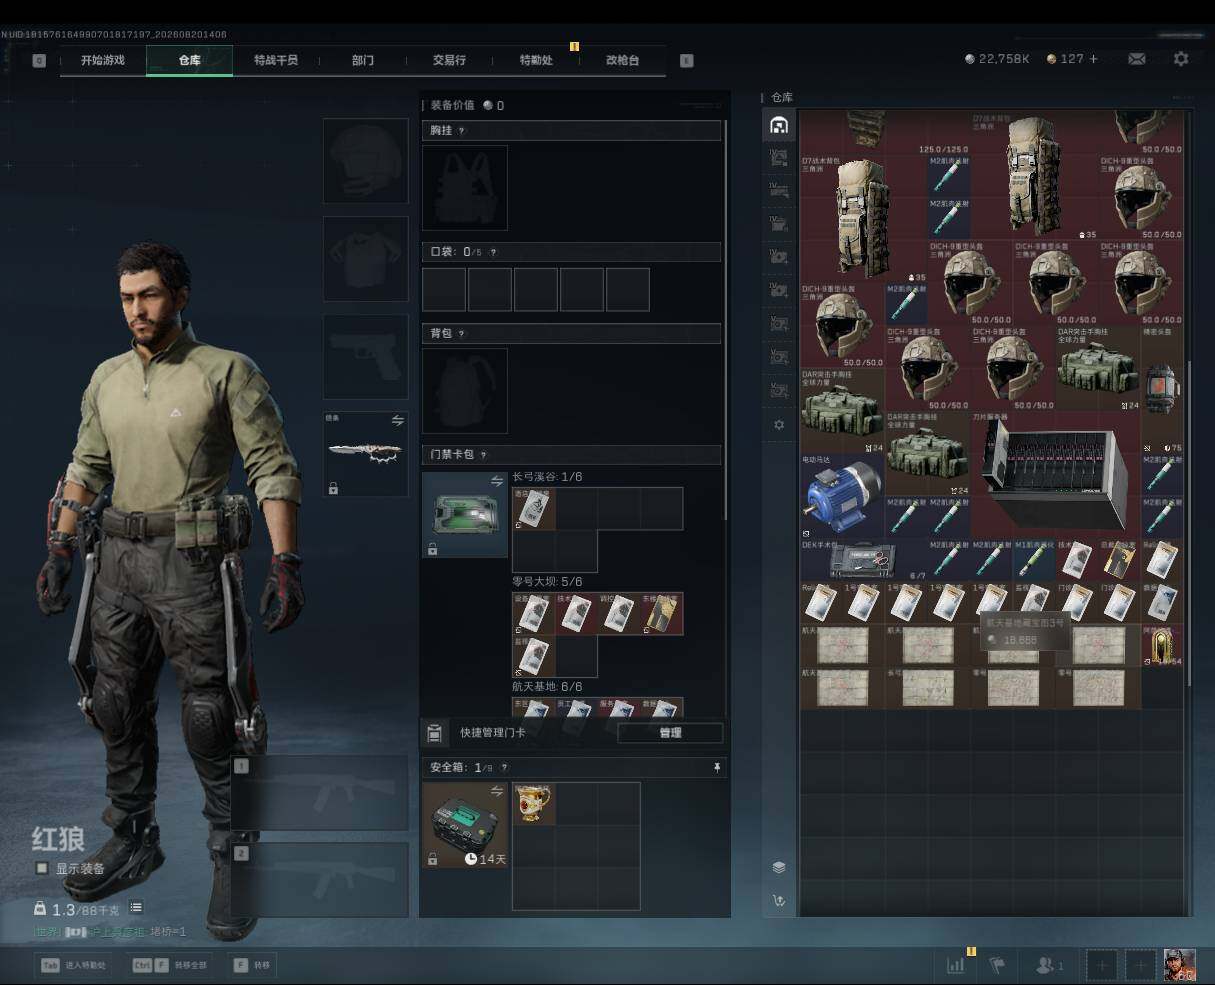Viewport: 1215px width, 985px height.
Task: Add a teammate in first plus slot
Action: pyautogui.click(x=1101, y=965)
